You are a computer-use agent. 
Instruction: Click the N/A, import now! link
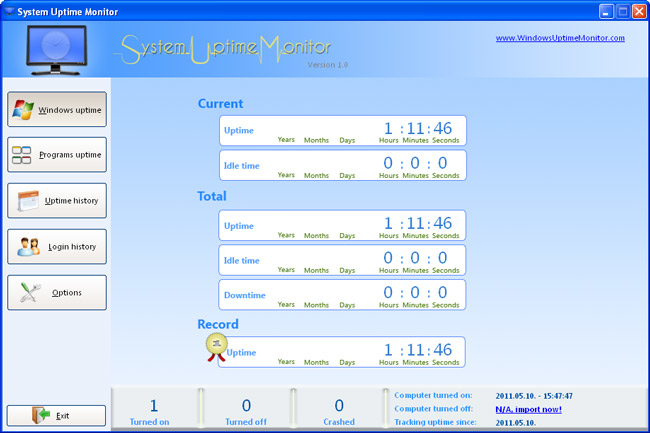[529, 409]
